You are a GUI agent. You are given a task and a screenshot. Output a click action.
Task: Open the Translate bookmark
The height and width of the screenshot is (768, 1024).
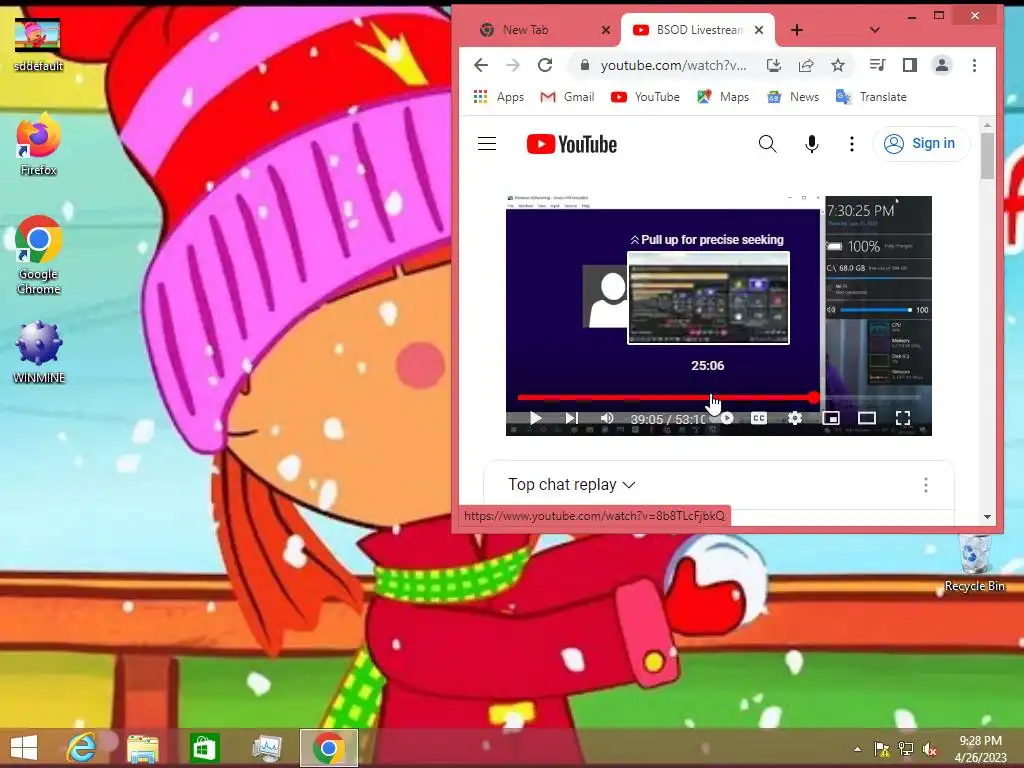click(x=871, y=97)
